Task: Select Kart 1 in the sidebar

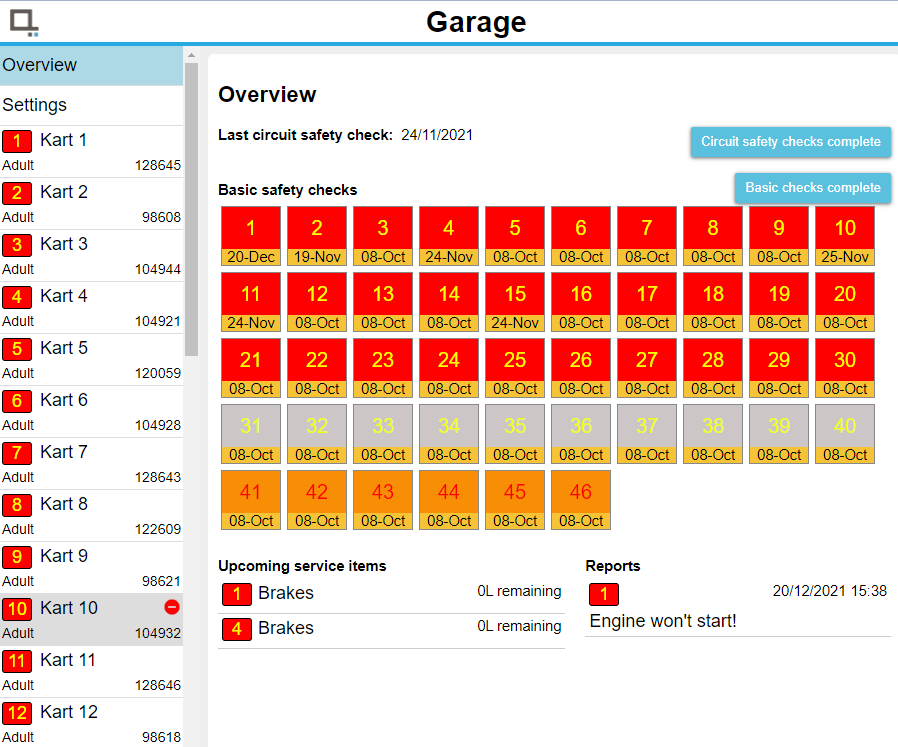Action: point(92,151)
